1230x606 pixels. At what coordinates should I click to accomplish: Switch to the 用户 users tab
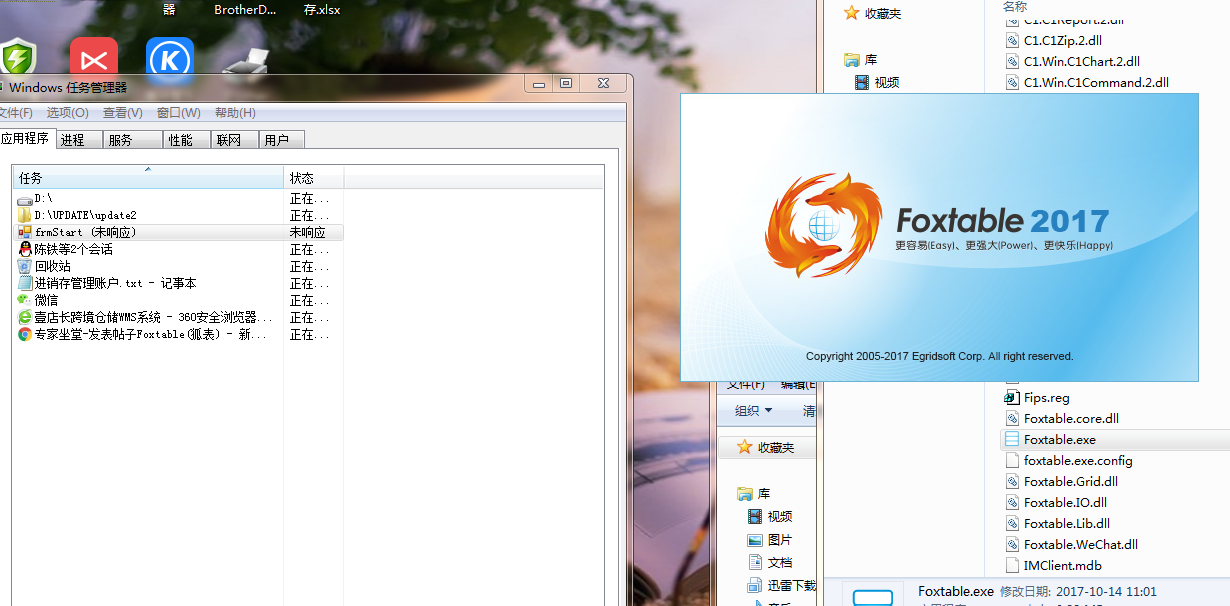[x=282, y=140]
